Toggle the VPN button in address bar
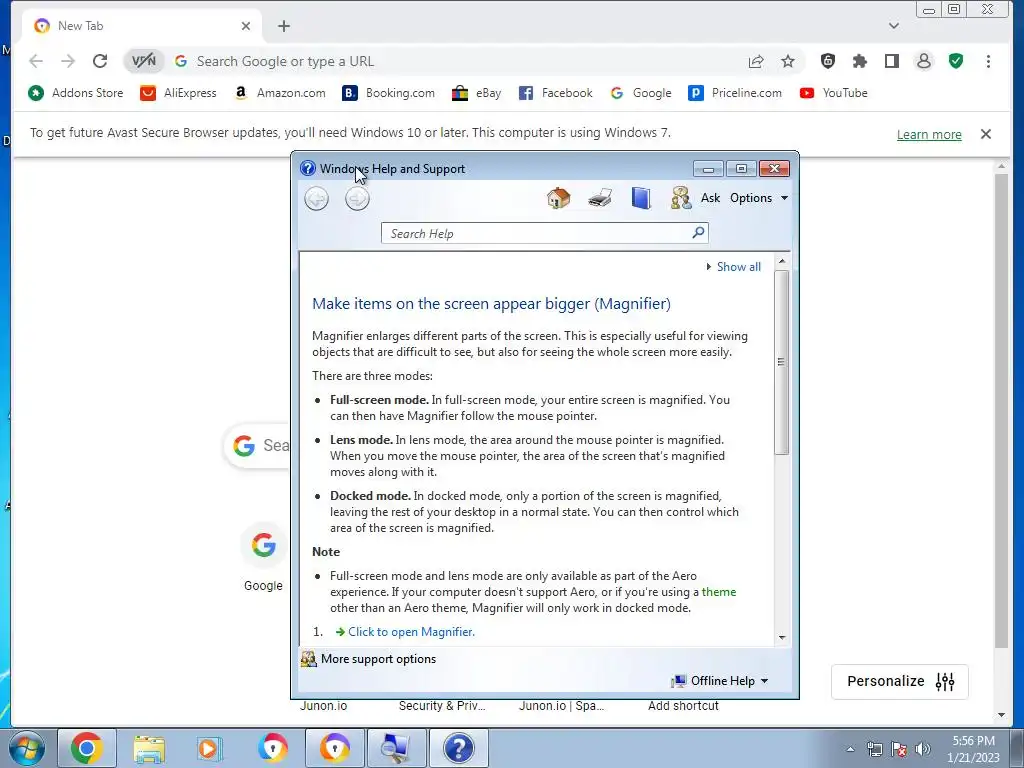 [144, 61]
